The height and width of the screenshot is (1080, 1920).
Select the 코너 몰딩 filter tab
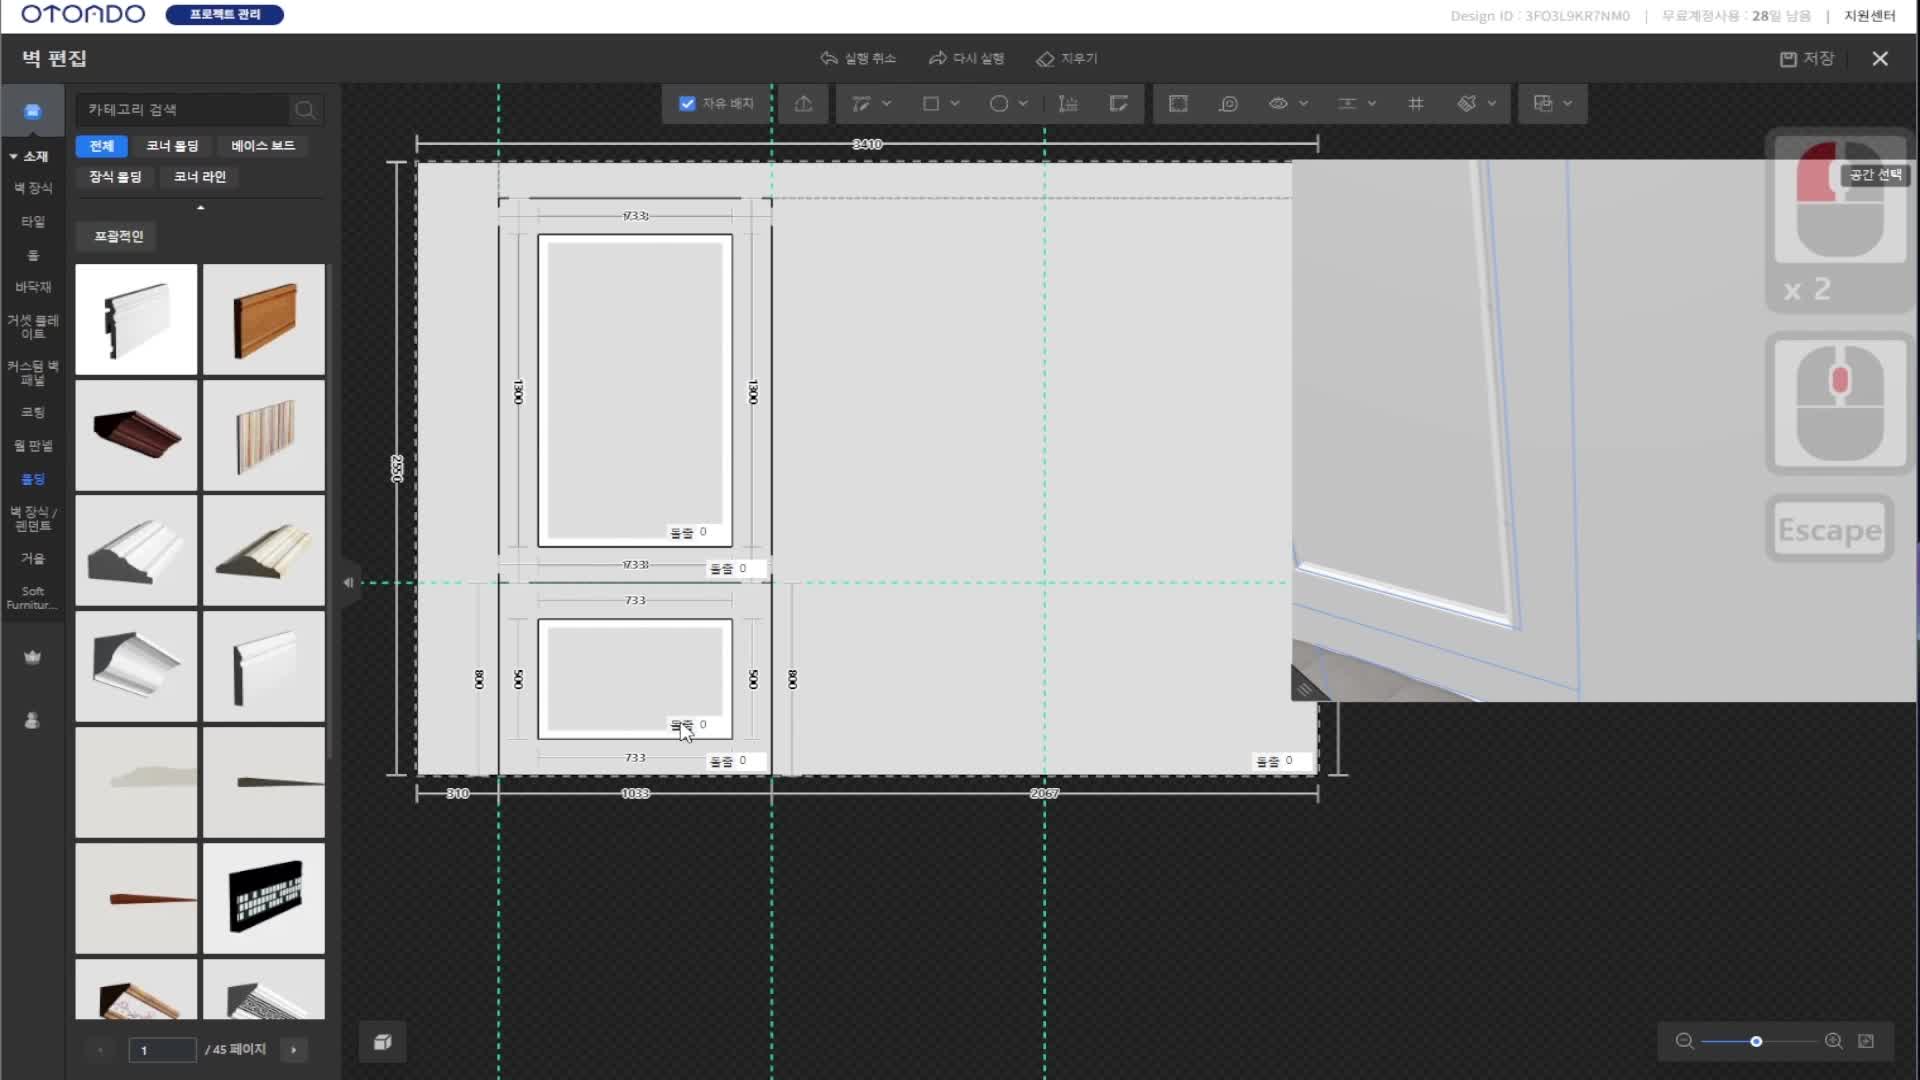172,146
